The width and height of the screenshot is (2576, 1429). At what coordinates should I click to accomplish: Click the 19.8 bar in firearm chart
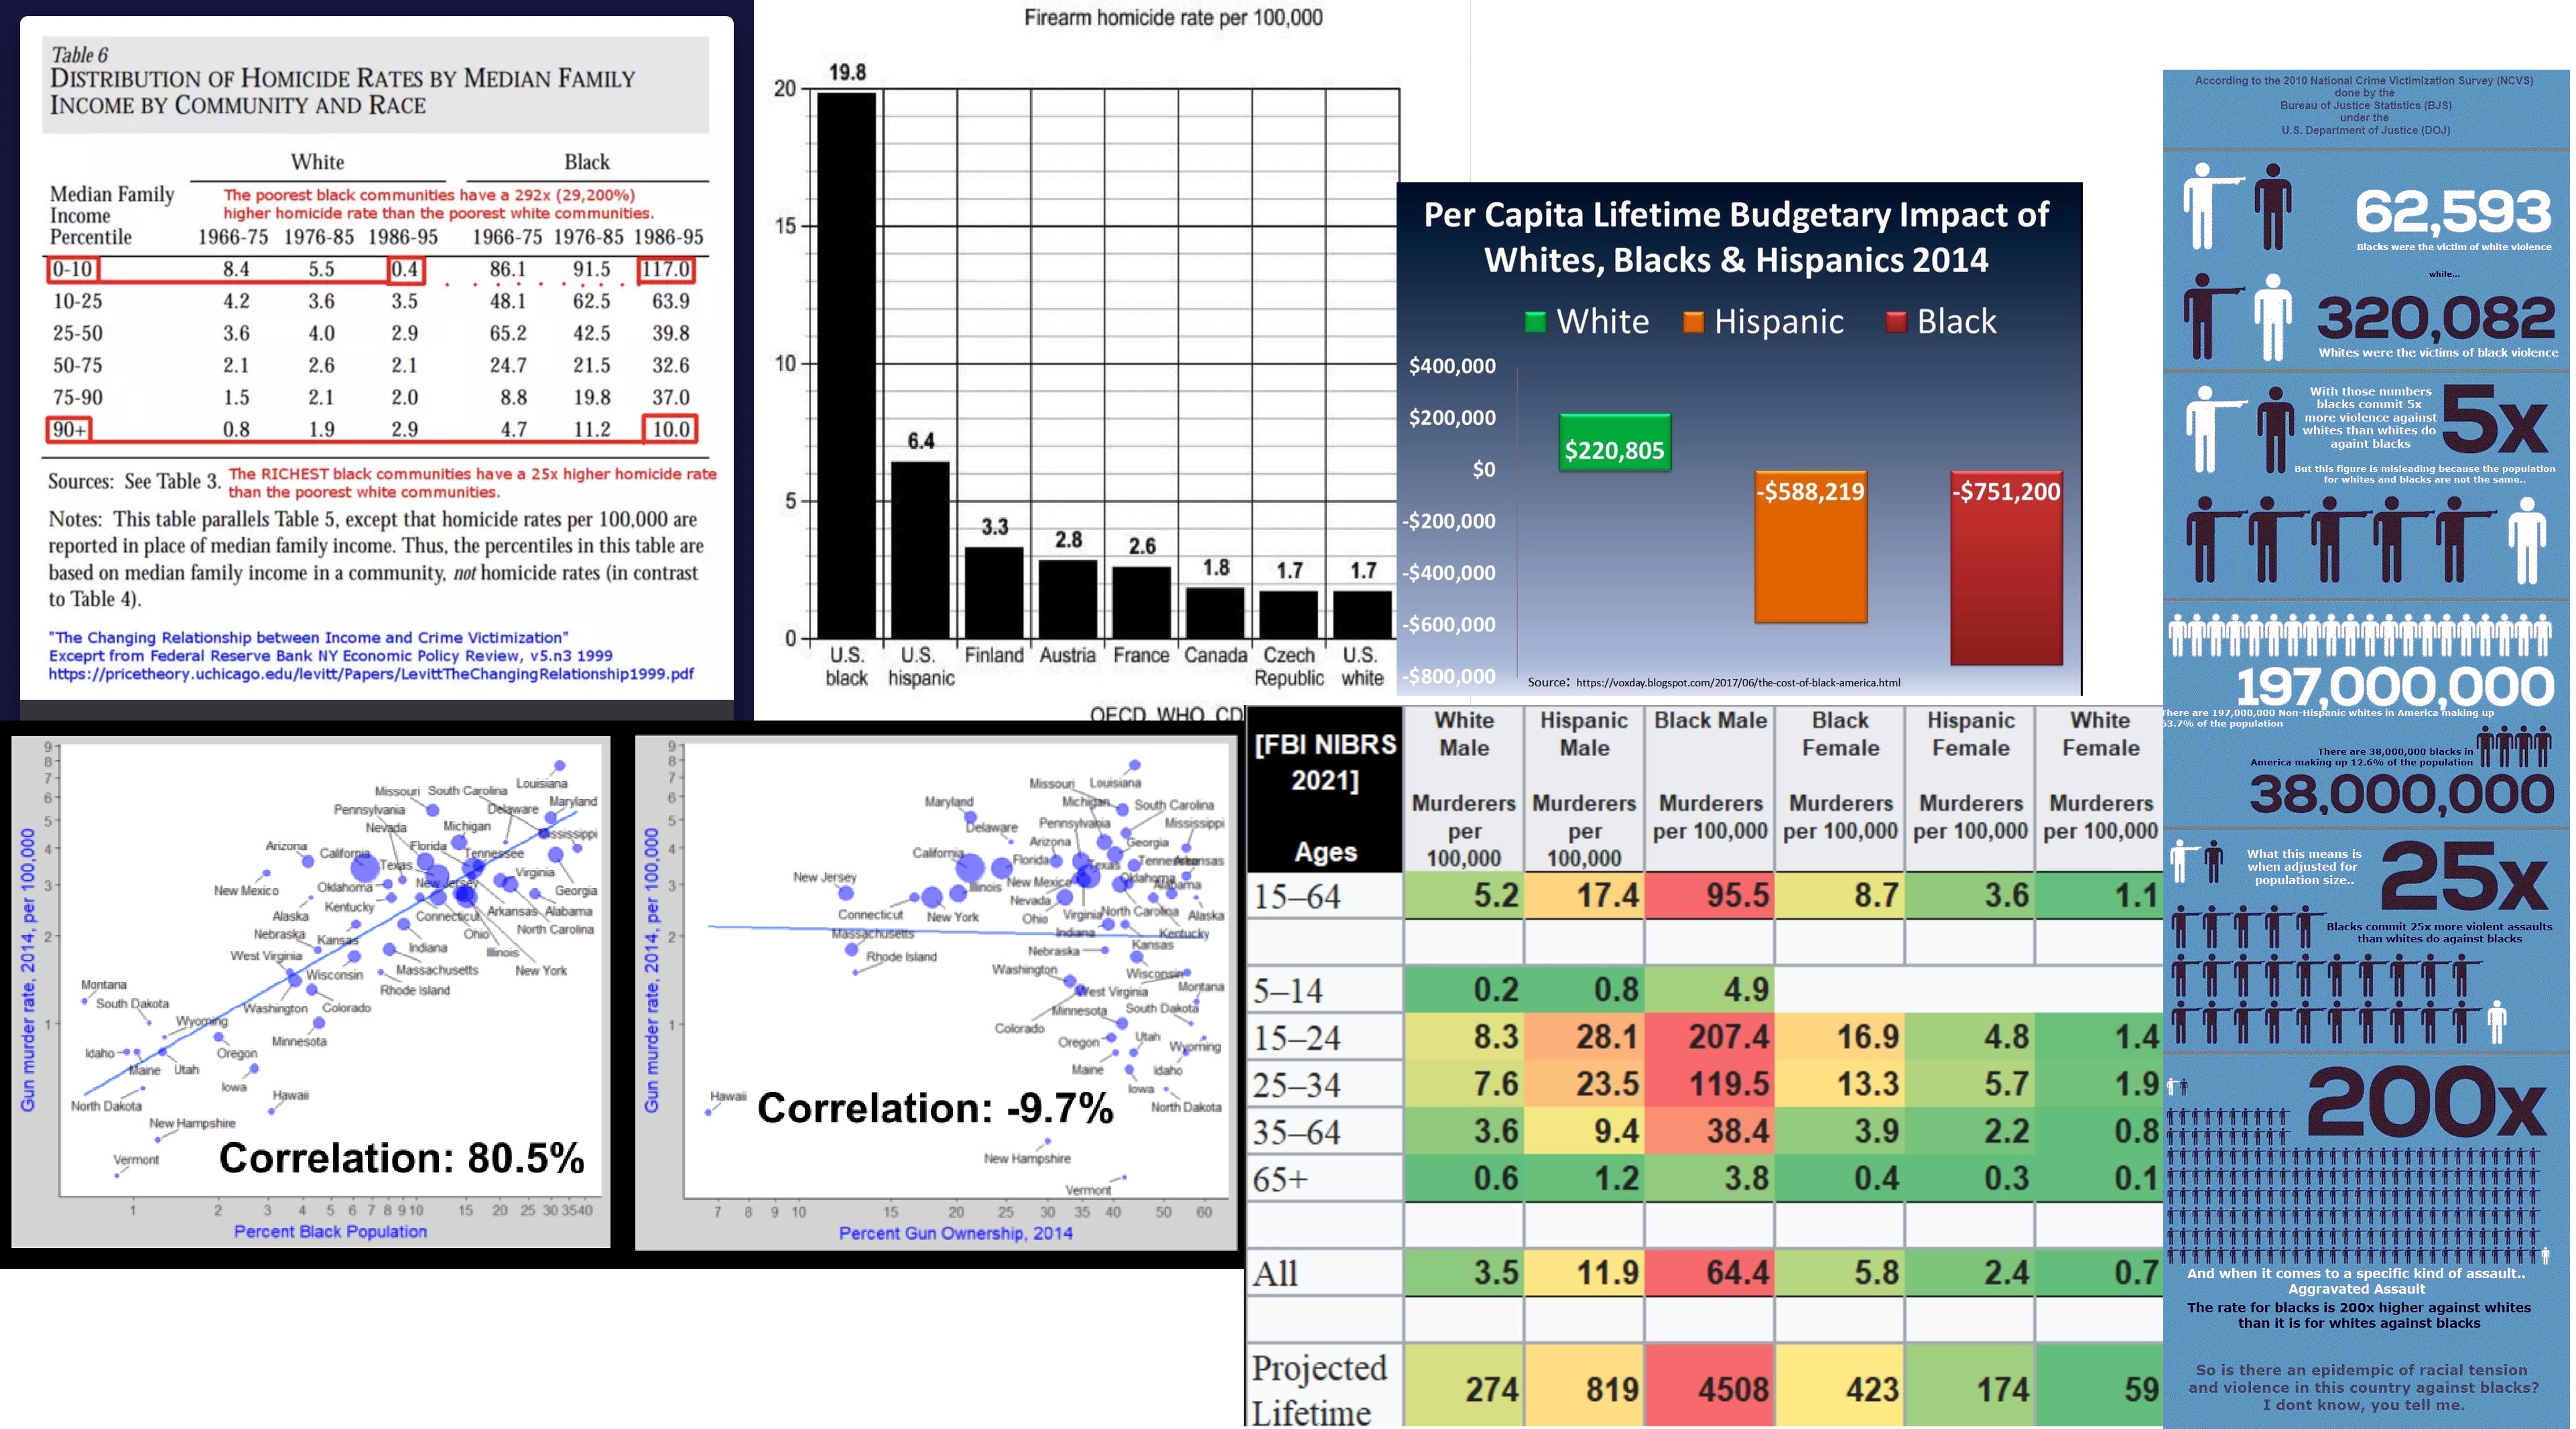point(847,365)
